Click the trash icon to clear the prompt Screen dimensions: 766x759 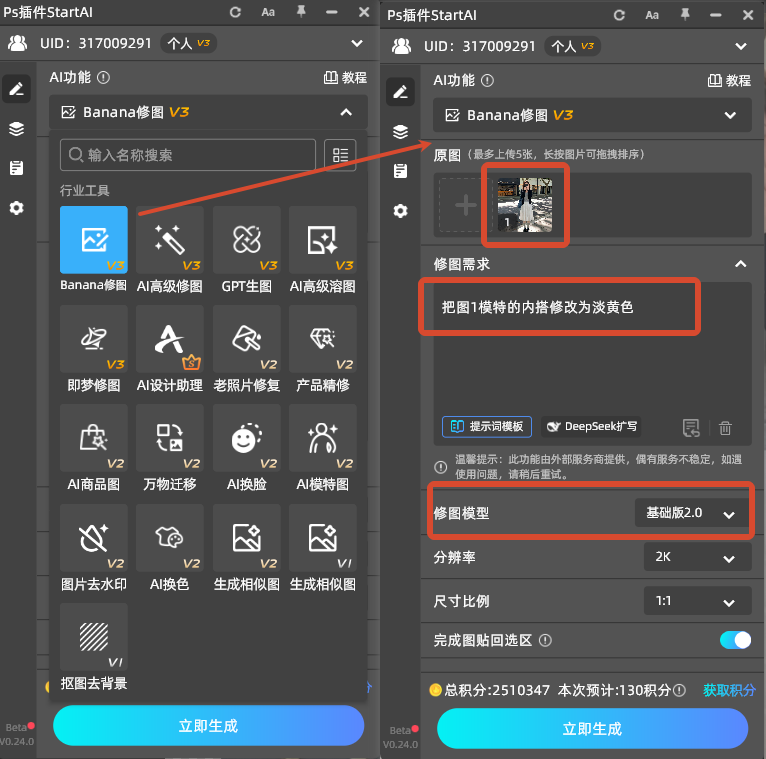[x=725, y=428]
